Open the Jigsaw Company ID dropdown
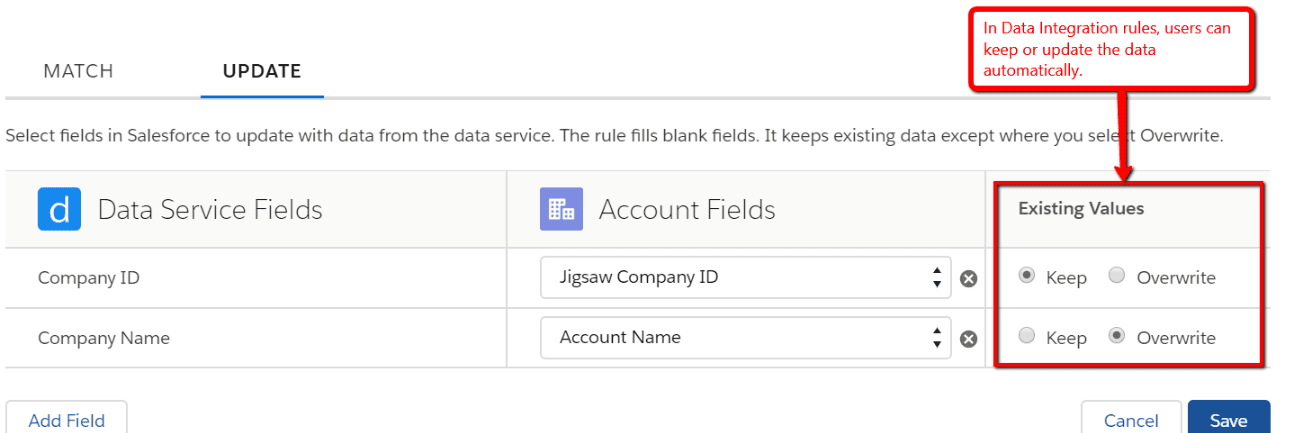The image size is (1300, 433). (745, 278)
